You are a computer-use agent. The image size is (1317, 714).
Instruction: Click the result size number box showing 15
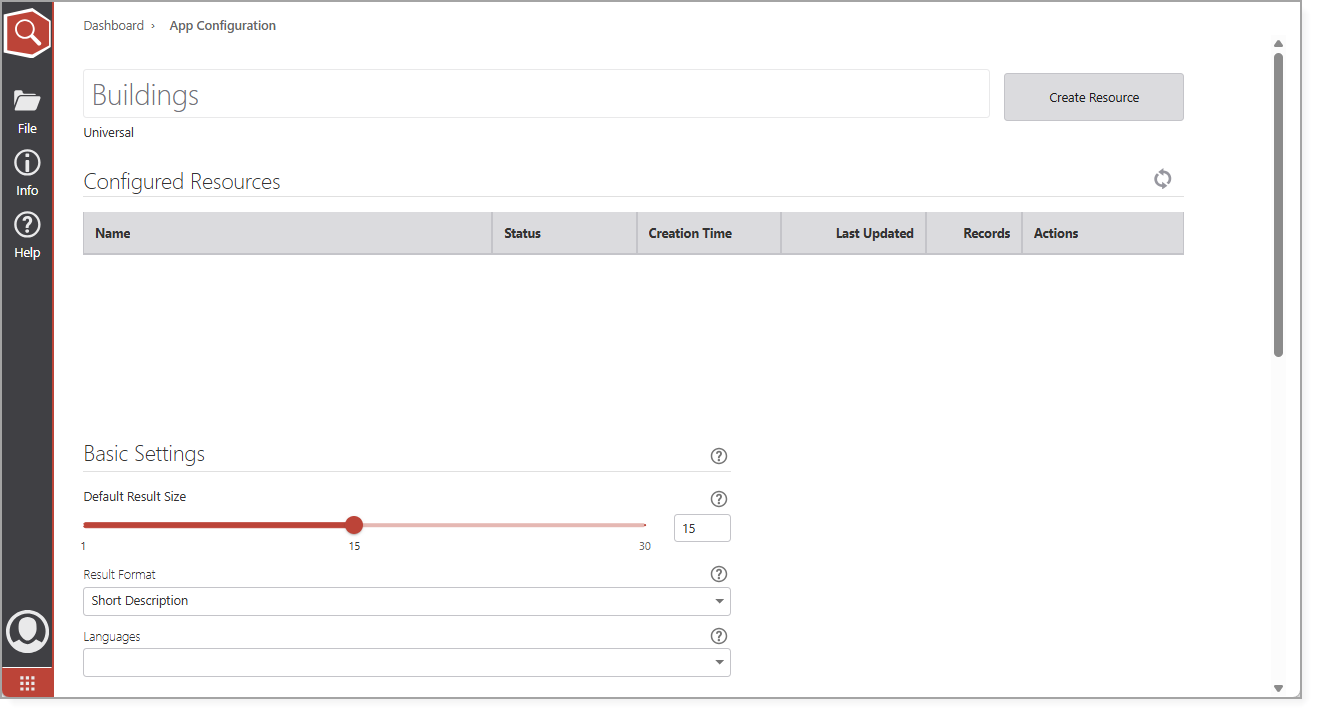click(702, 528)
